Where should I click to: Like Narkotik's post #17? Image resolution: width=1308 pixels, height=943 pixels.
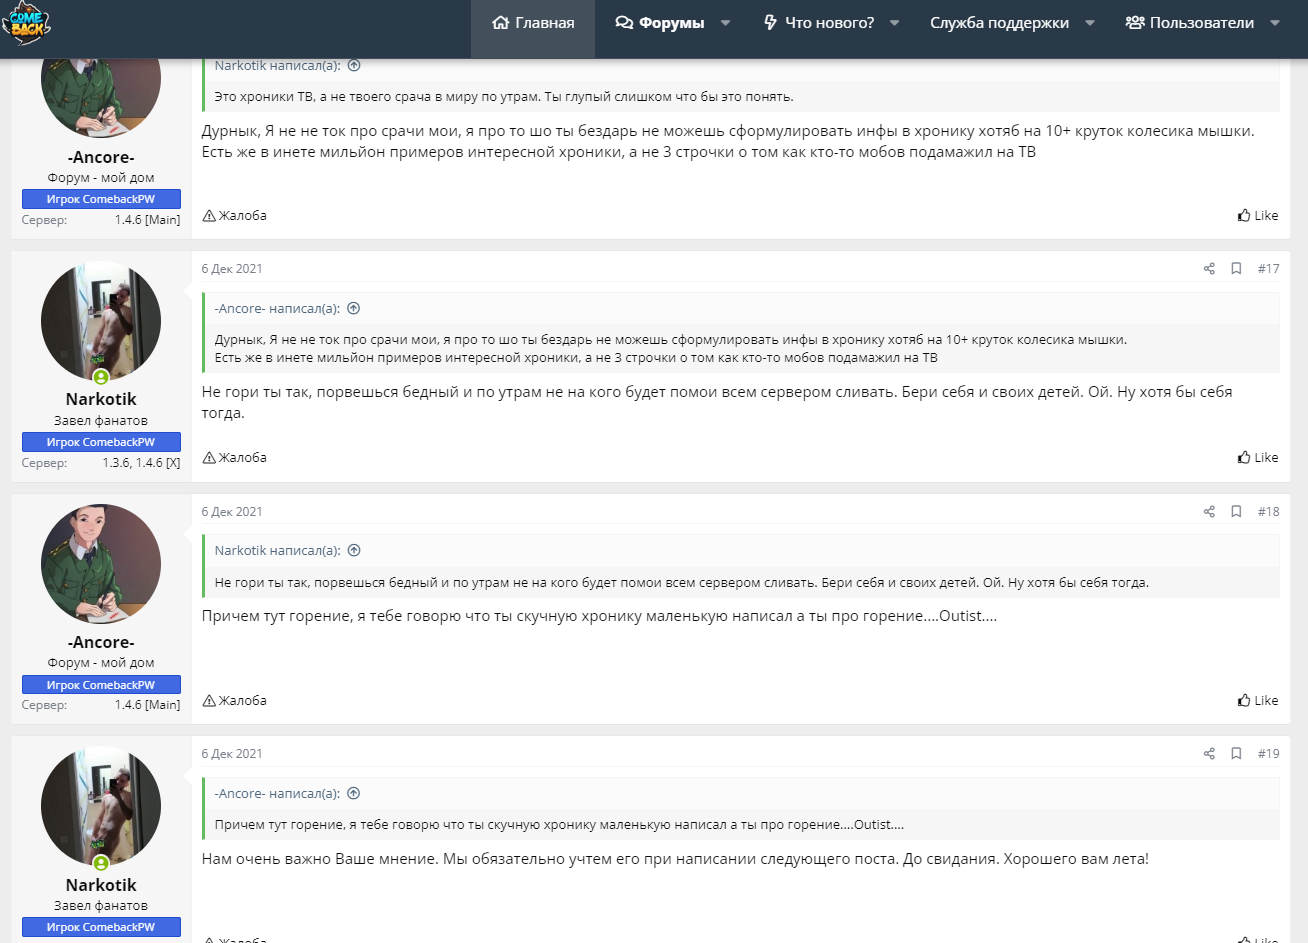point(1258,458)
